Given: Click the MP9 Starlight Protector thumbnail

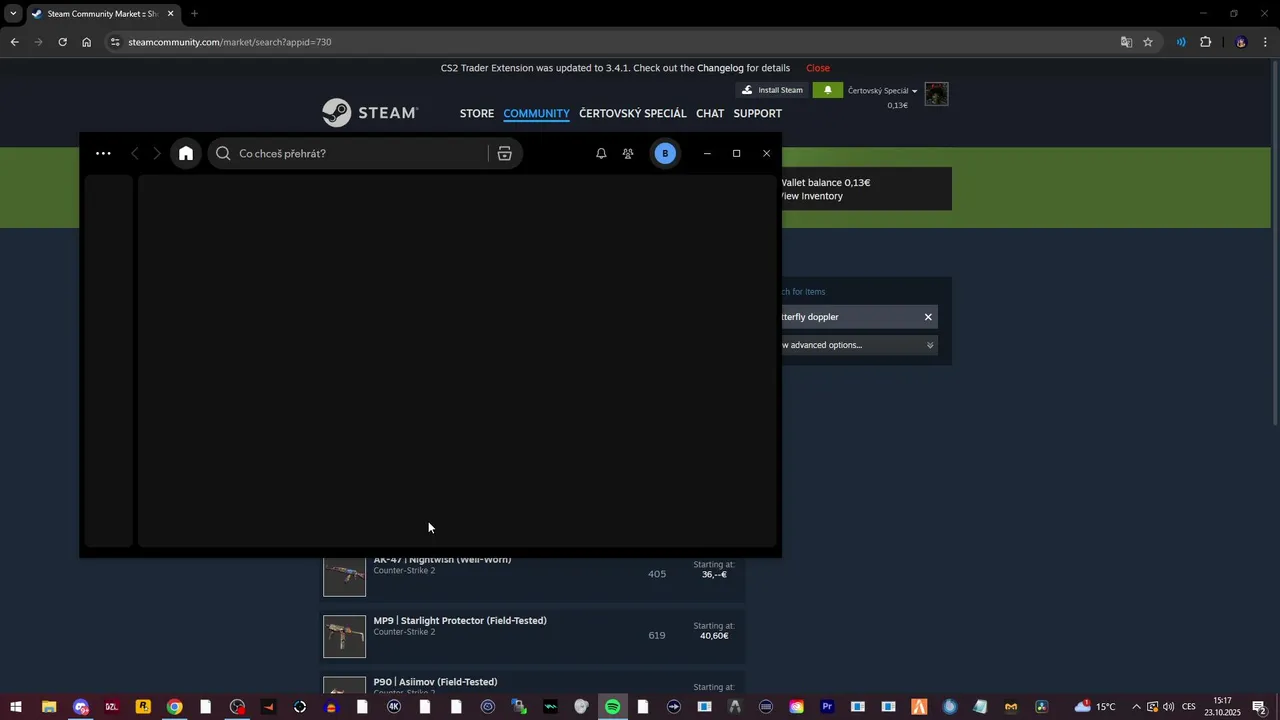Looking at the screenshot, I should pyautogui.click(x=344, y=637).
